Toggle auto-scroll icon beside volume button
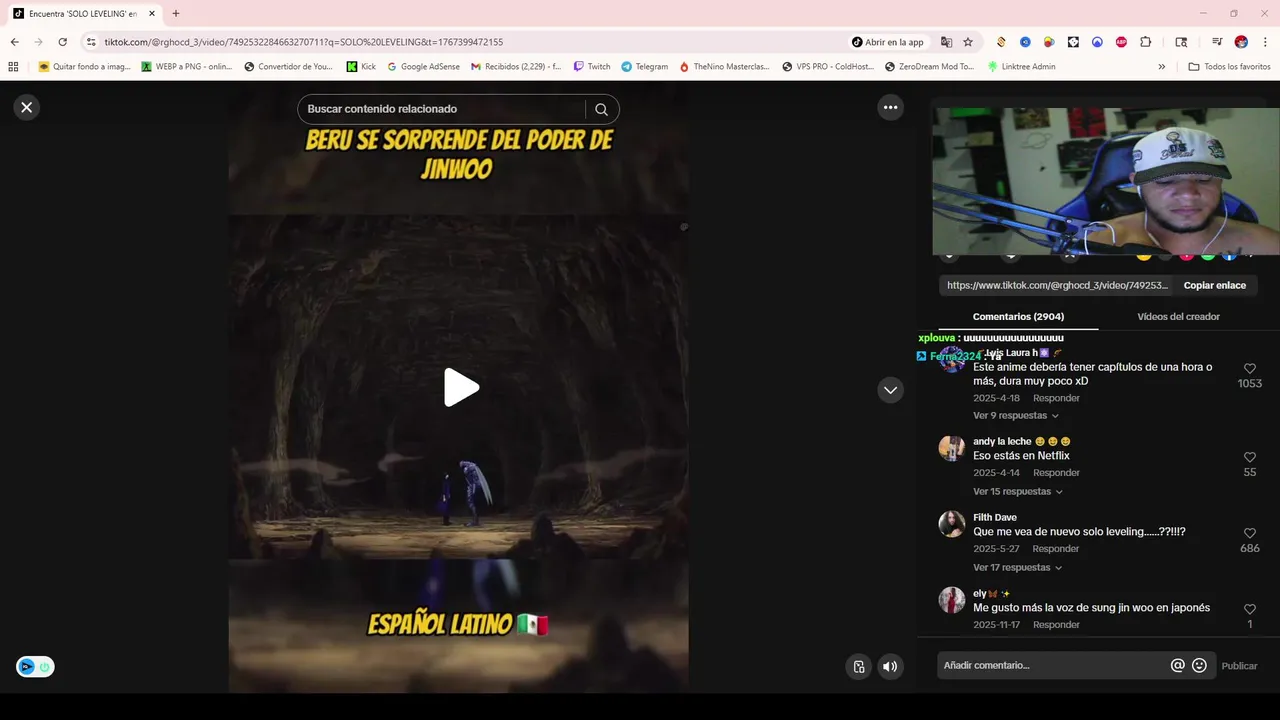 (x=859, y=667)
